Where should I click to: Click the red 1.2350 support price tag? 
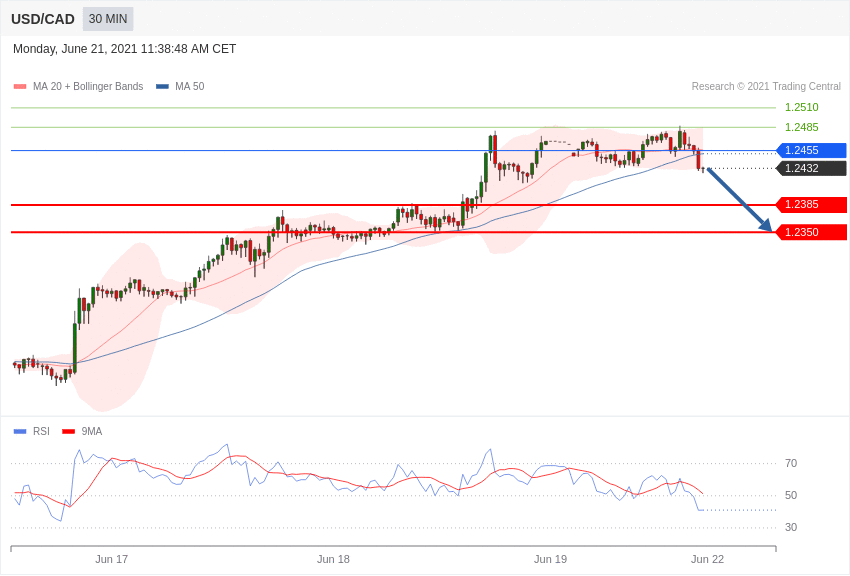point(811,232)
